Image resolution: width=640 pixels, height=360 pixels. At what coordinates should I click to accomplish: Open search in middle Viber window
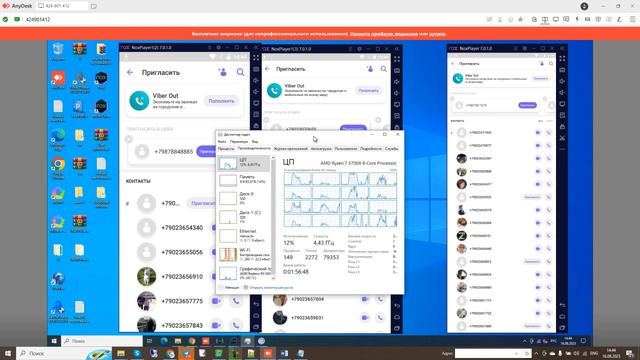point(384,69)
